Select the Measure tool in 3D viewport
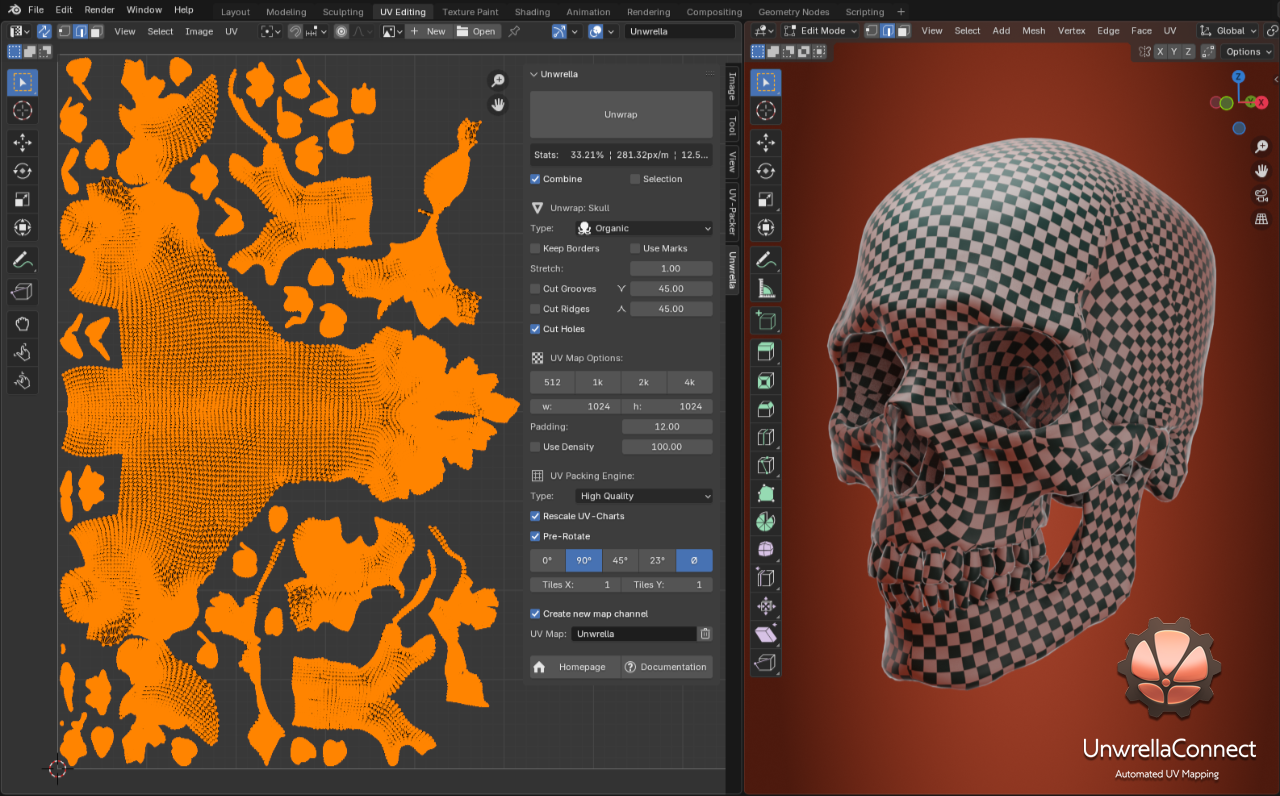This screenshot has width=1280, height=796. (766, 289)
